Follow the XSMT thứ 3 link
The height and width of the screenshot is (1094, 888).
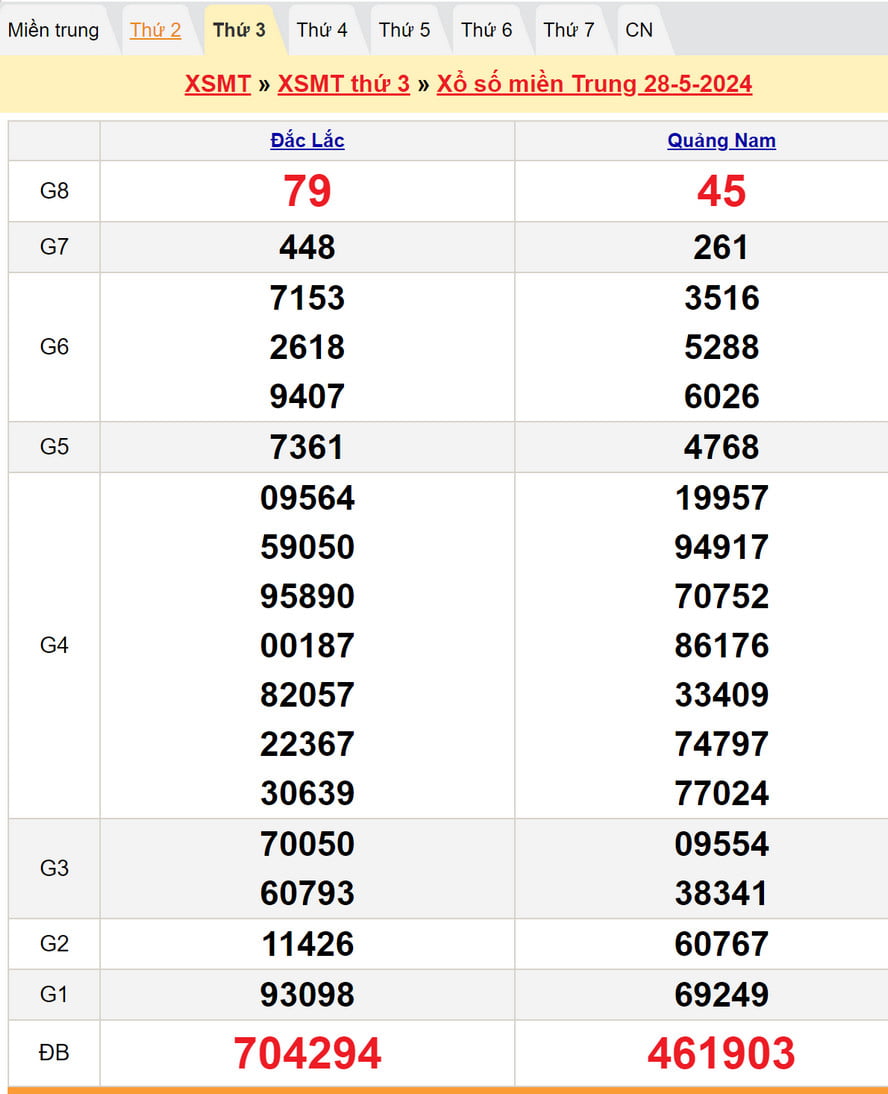tap(343, 83)
